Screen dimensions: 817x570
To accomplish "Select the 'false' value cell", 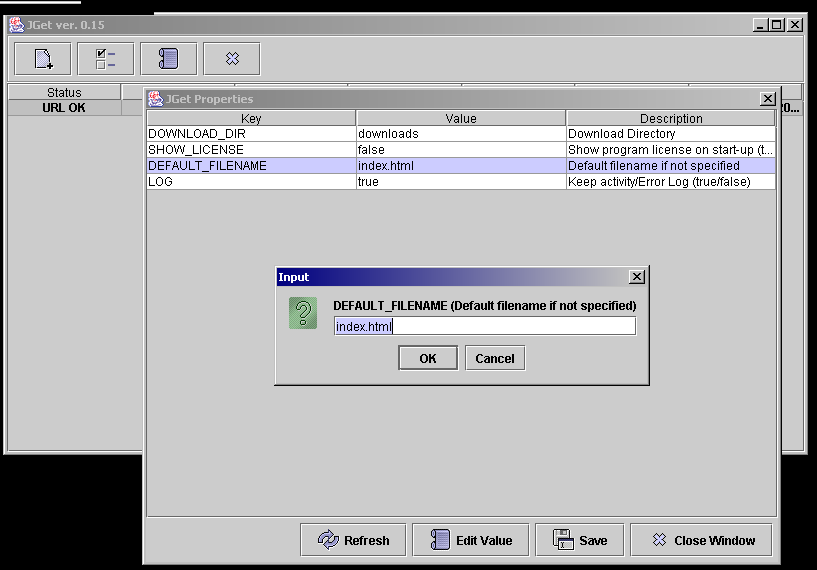I will (461, 150).
